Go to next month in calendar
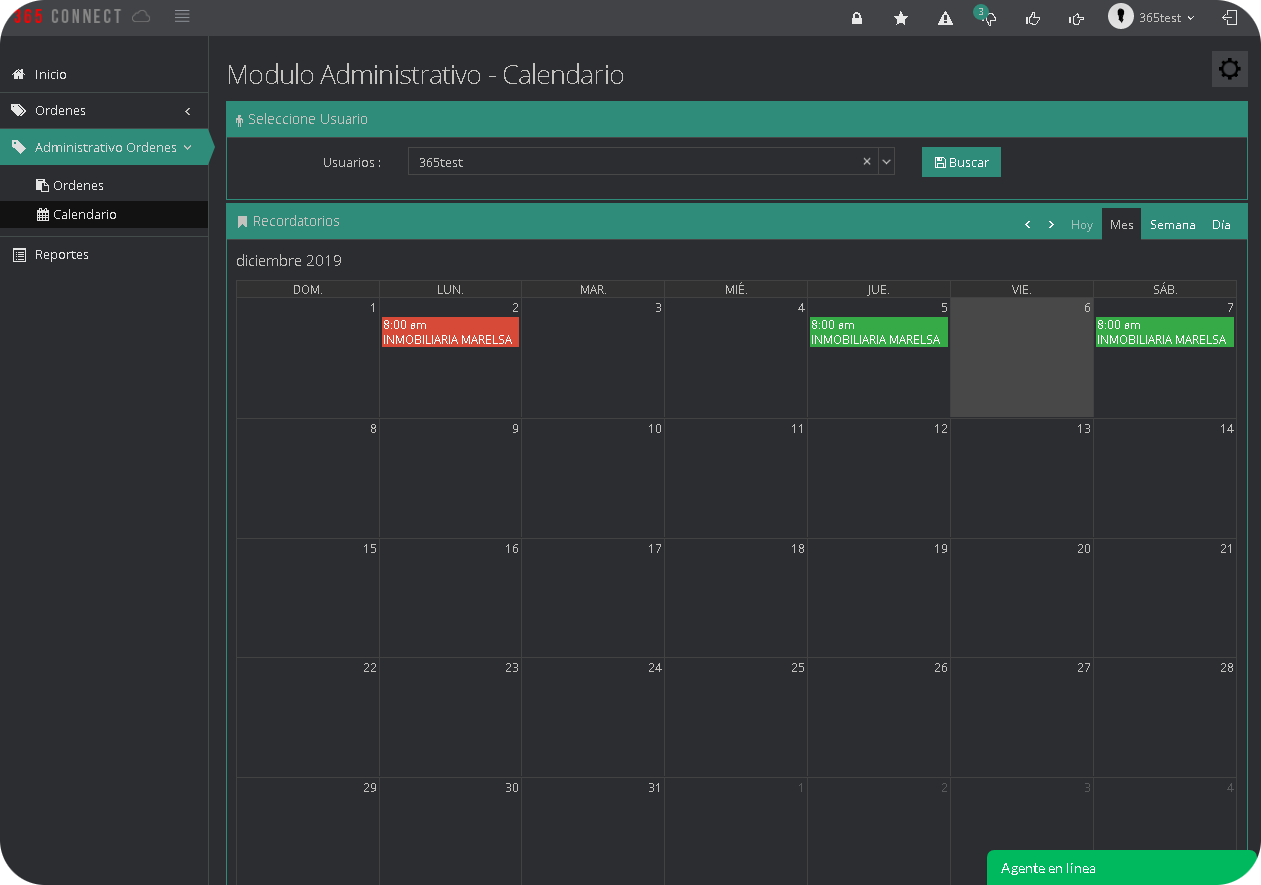1261x885 pixels. click(1051, 225)
